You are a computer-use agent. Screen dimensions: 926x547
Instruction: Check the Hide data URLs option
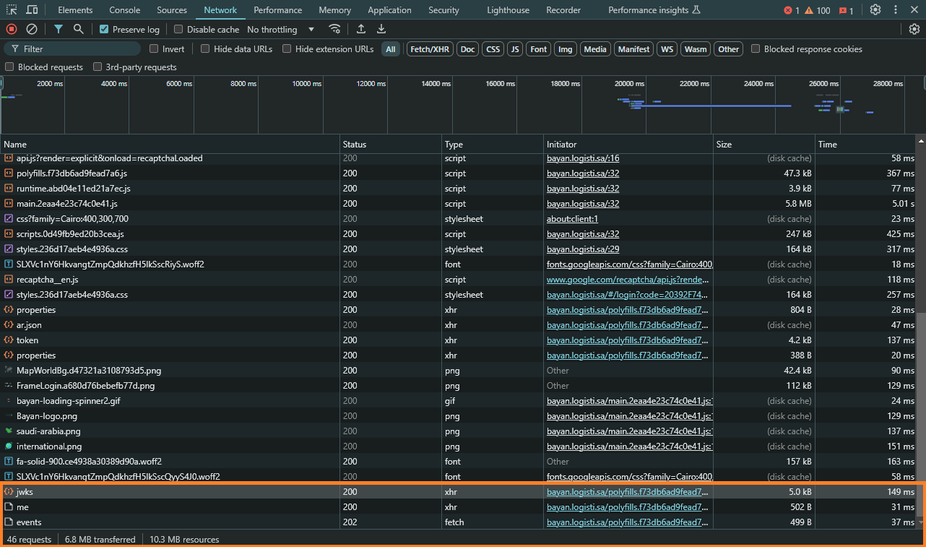point(205,49)
